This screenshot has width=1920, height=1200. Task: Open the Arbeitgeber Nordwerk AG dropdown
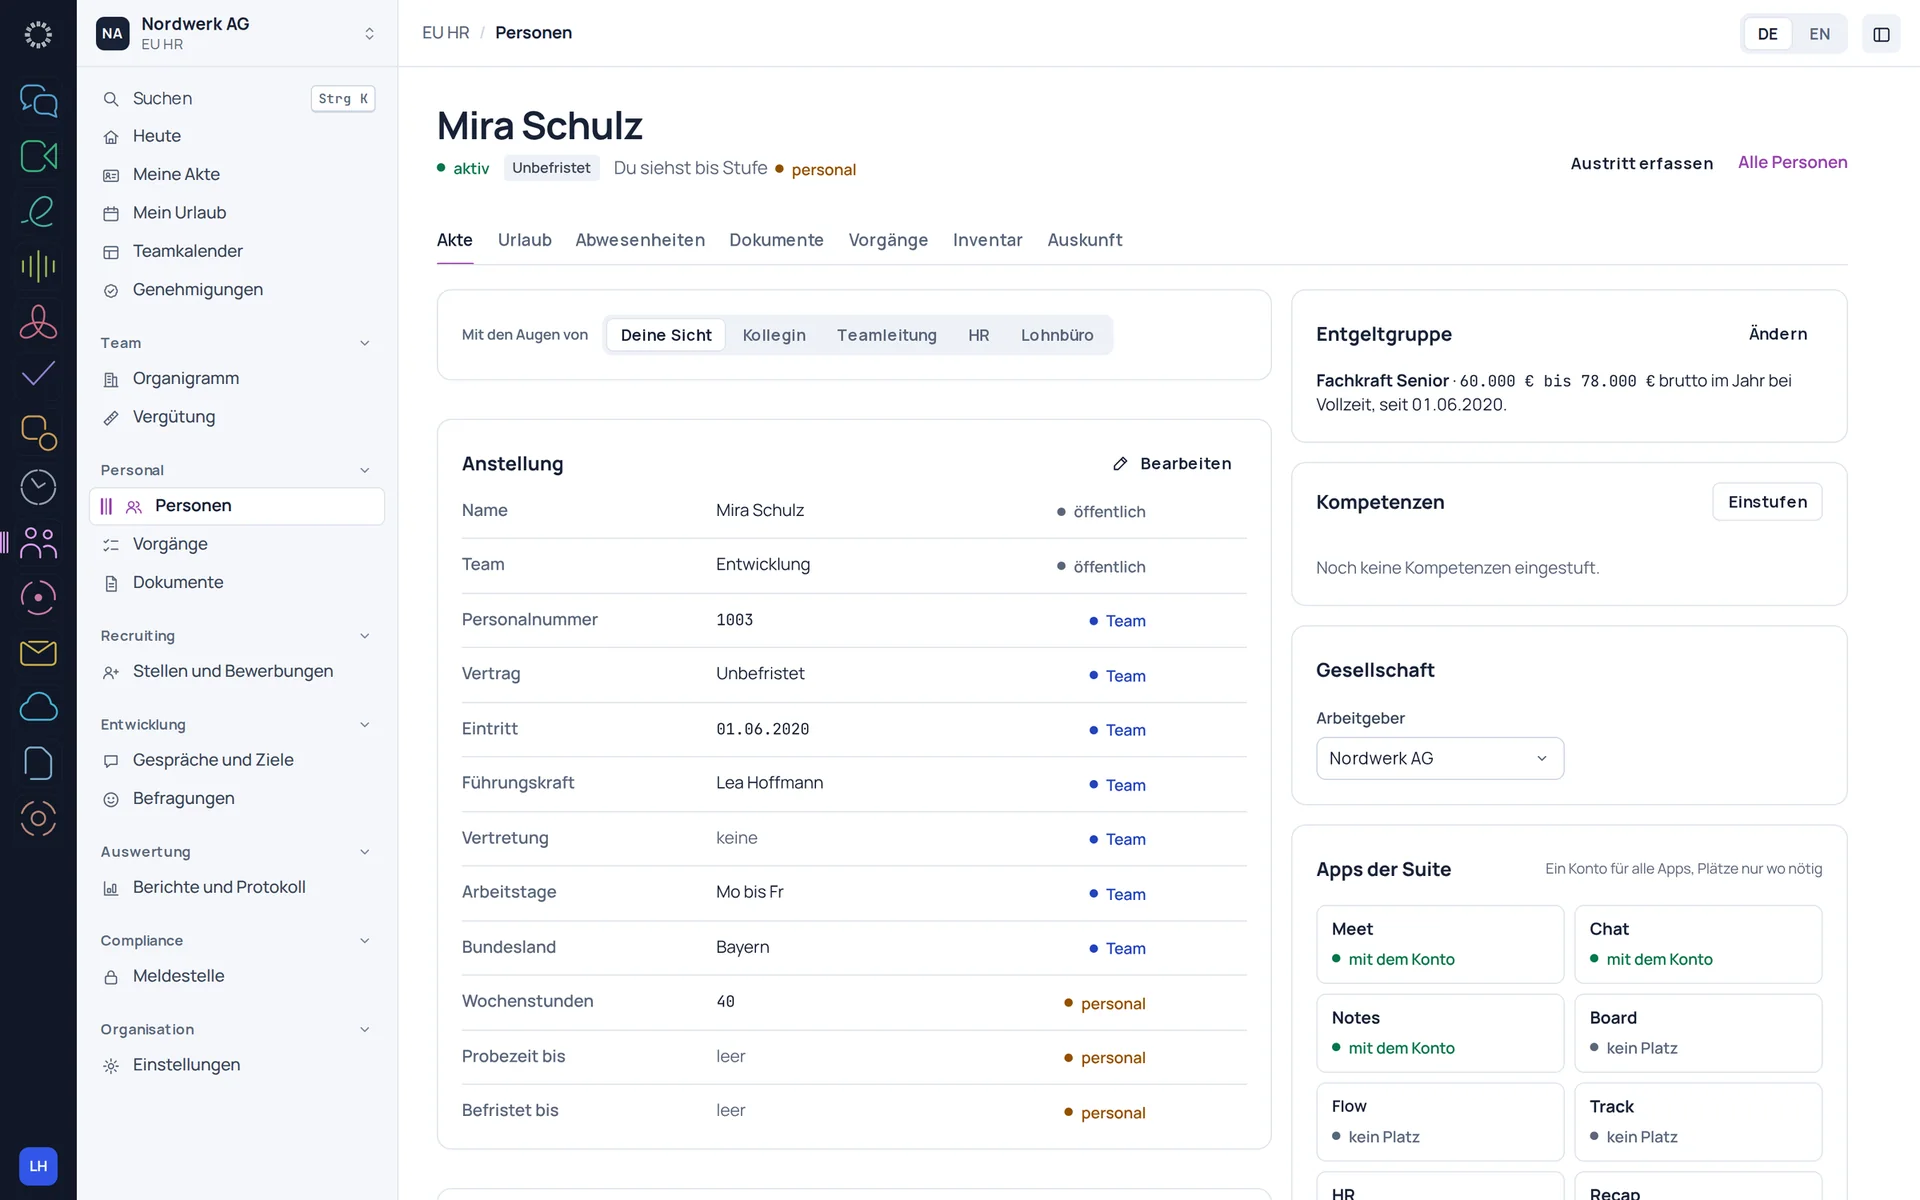point(1439,758)
